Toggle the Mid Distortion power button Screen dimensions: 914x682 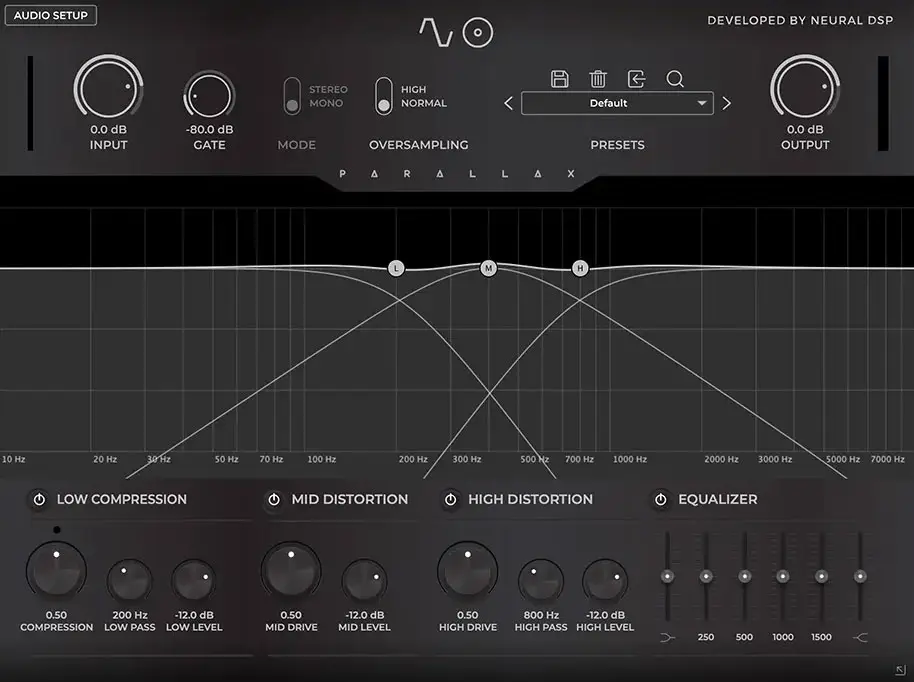tap(274, 500)
